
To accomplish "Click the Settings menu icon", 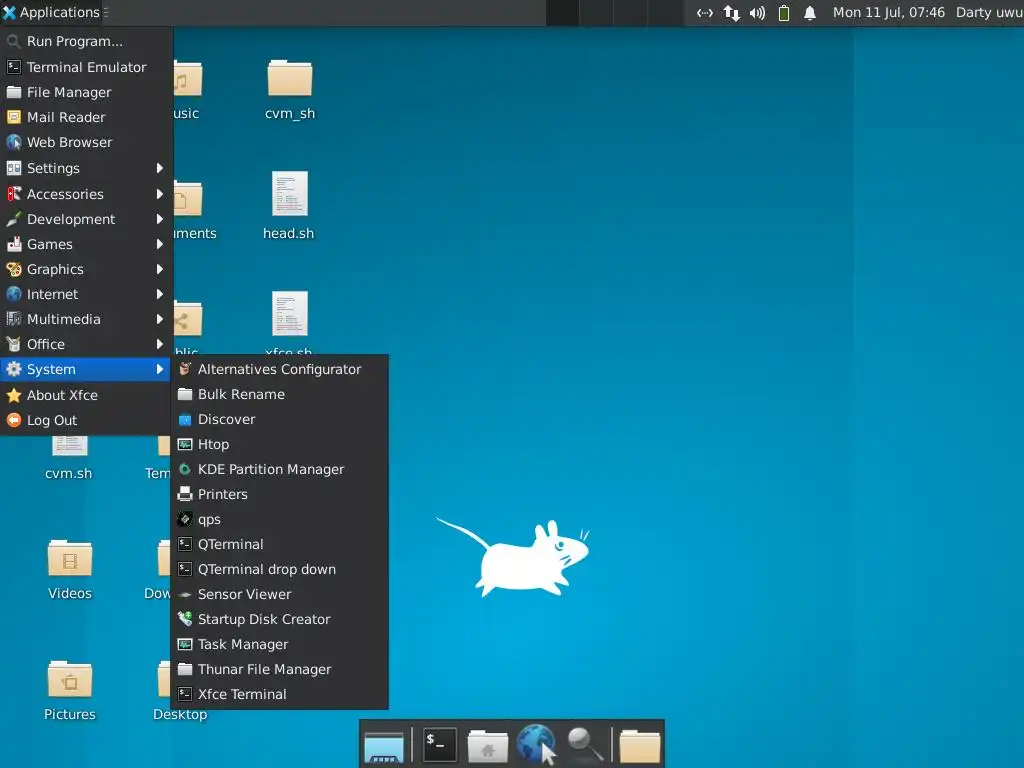I will click(x=14, y=168).
